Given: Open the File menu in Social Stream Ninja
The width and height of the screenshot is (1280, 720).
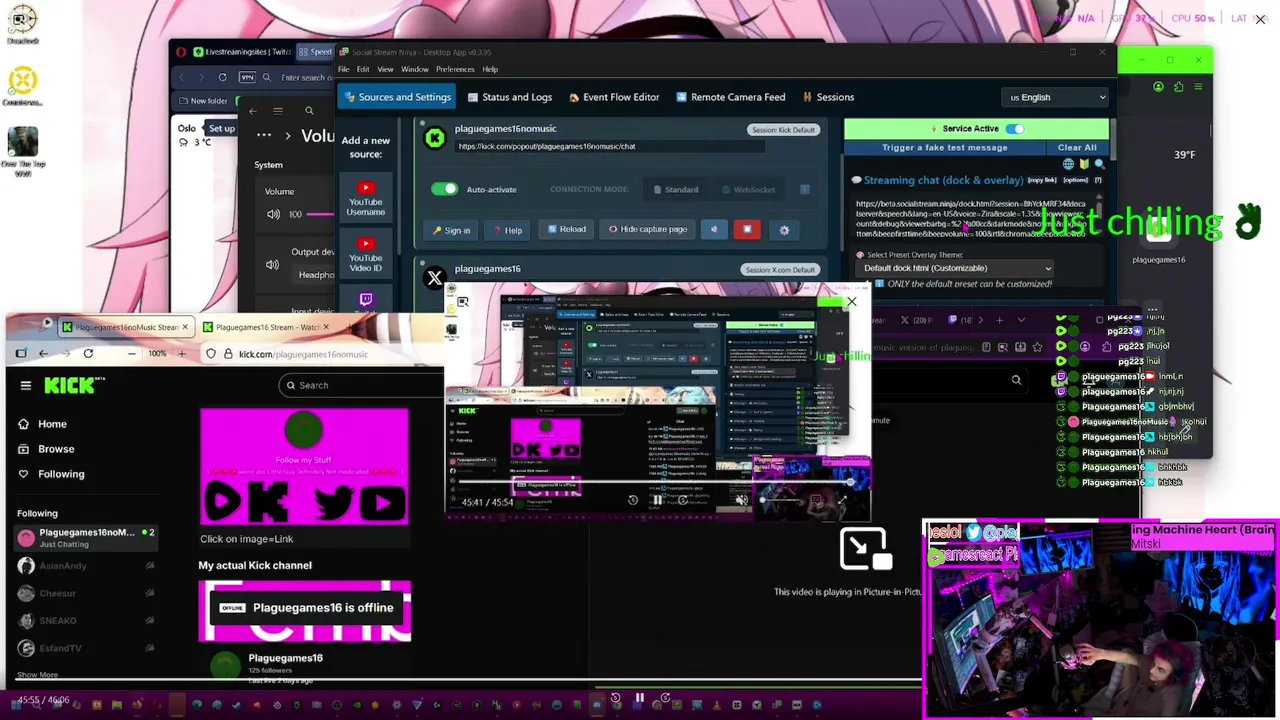Looking at the screenshot, I should [343, 69].
